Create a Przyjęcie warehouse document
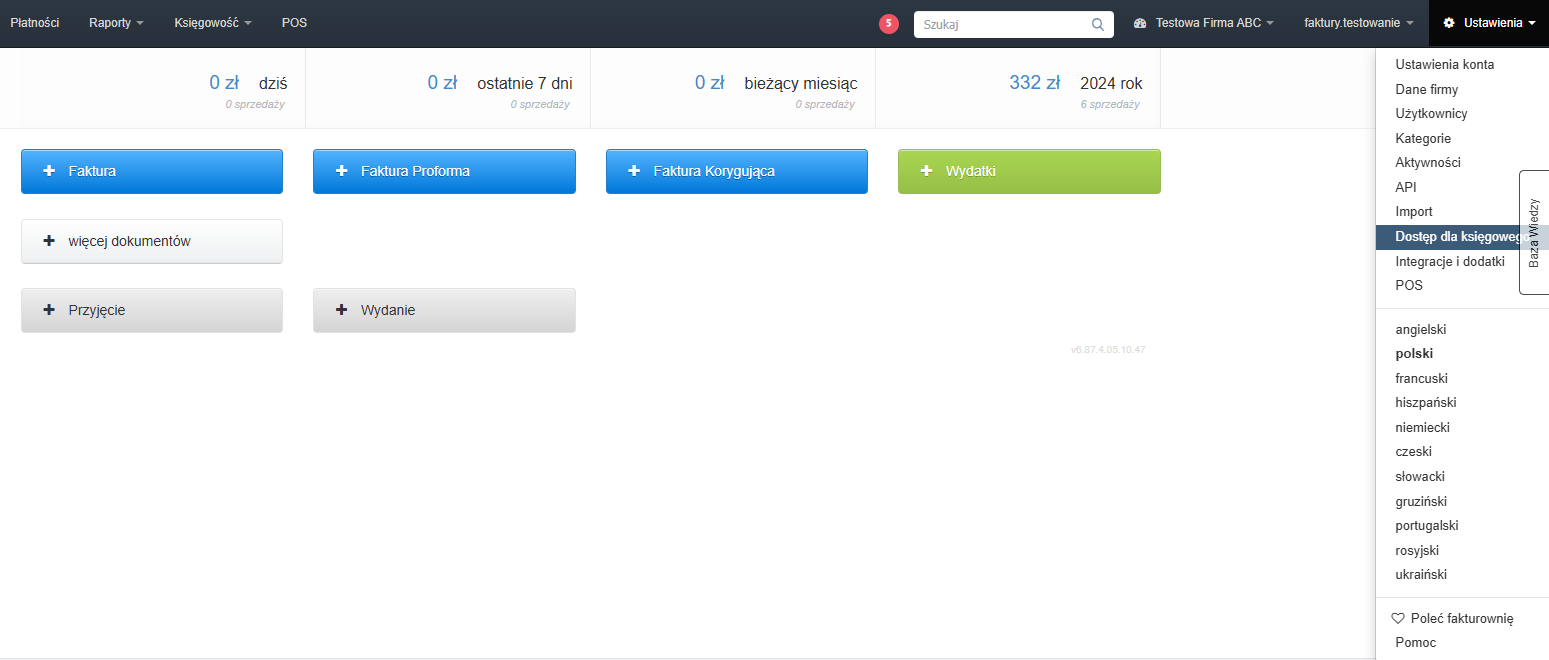 [x=152, y=310]
